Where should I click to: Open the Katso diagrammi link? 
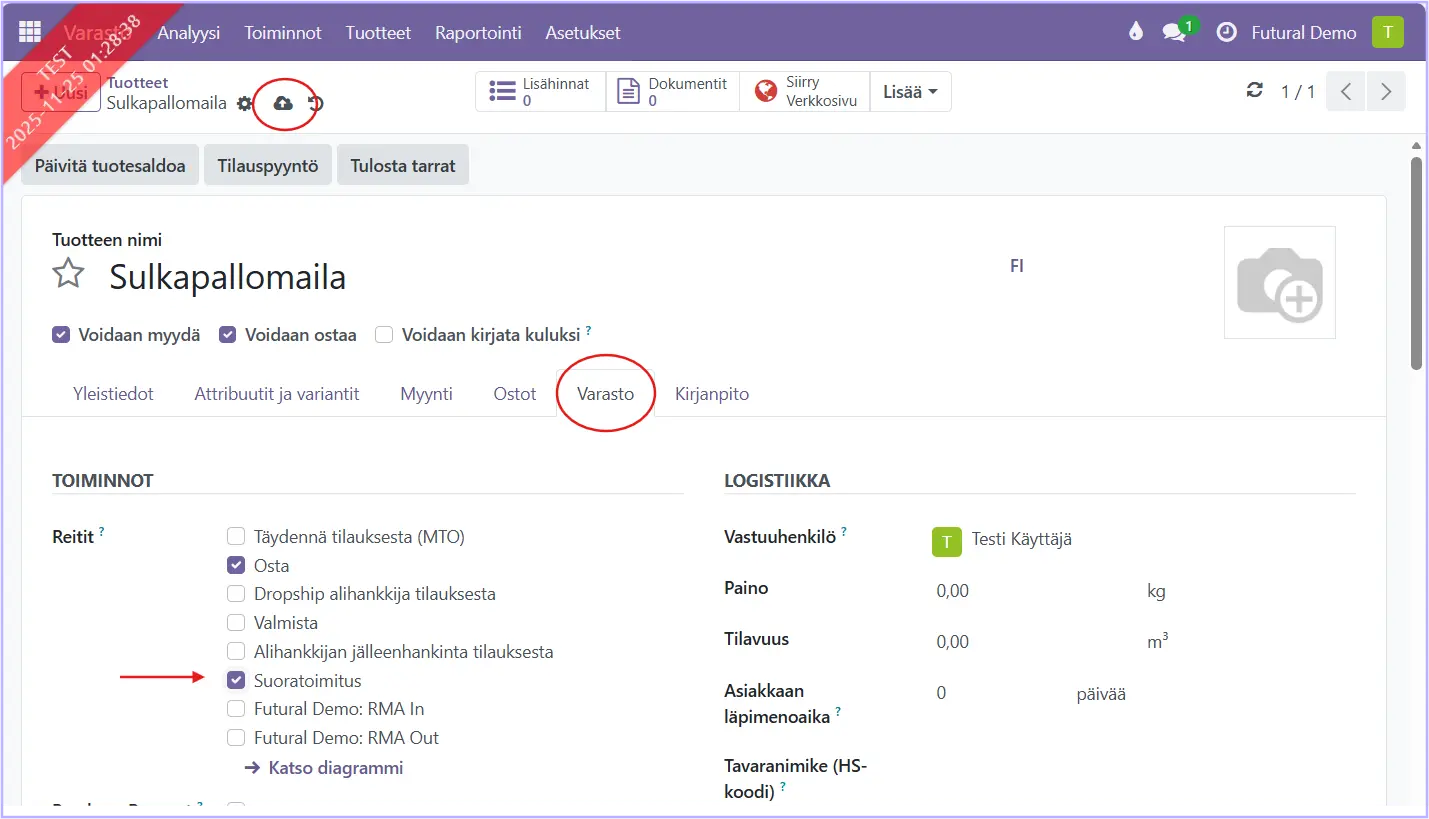coord(335,768)
